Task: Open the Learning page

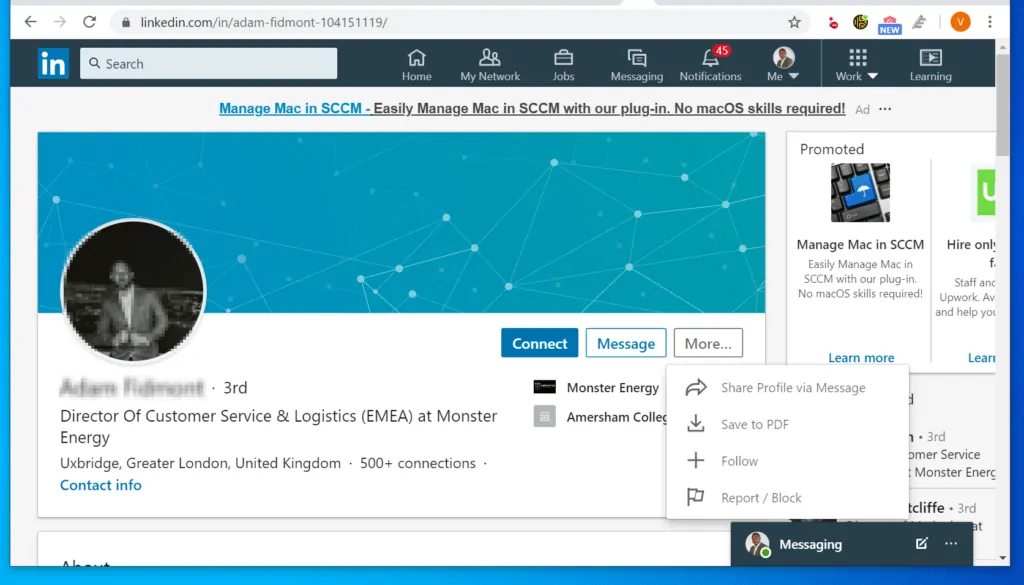Action: 931,65
